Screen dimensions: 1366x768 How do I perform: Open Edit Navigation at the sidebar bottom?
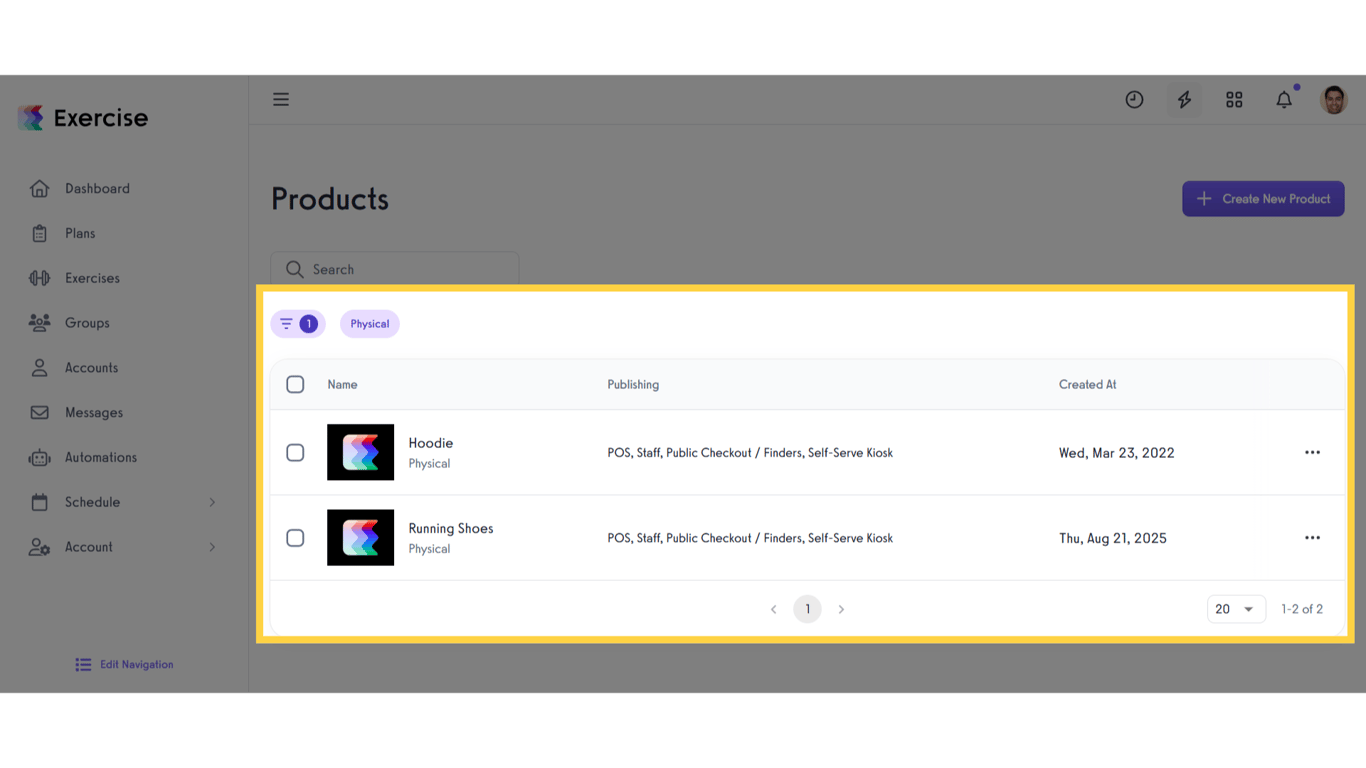point(123,663)
